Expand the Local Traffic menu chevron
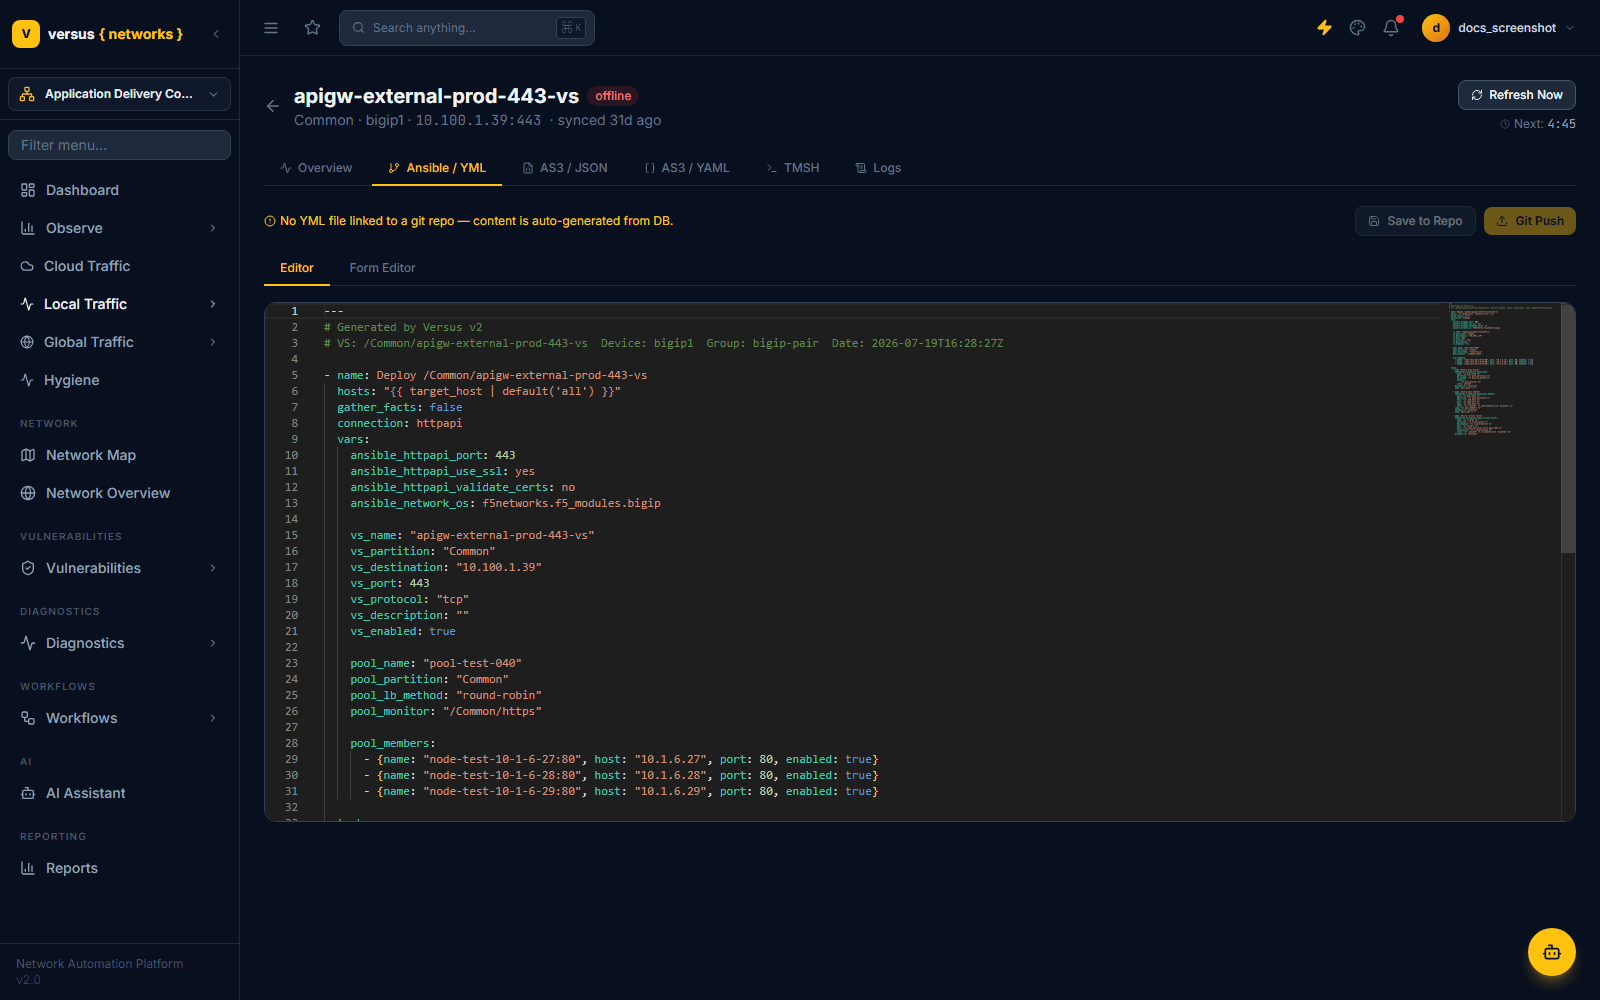The height and width of the screenshot is (1000, 1600). 213,304
